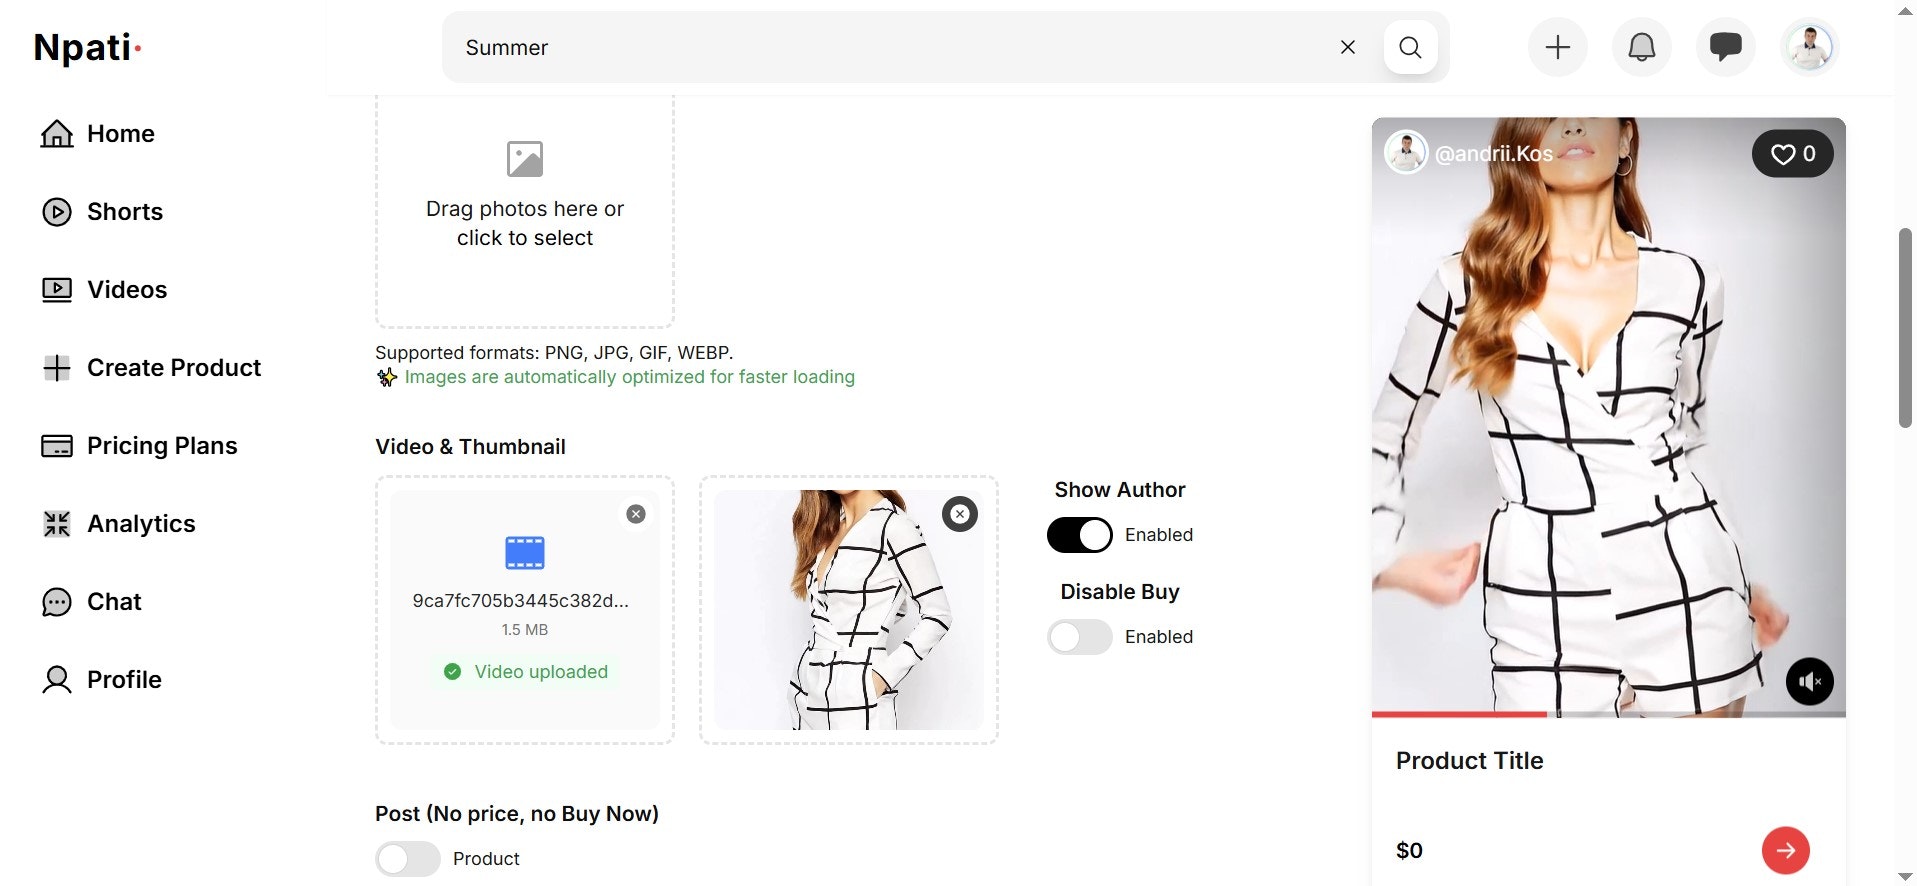The height and width of the screenshot is (886, 1917).
Task: Click the Create Product plus icon
Action: pos(57,367)
